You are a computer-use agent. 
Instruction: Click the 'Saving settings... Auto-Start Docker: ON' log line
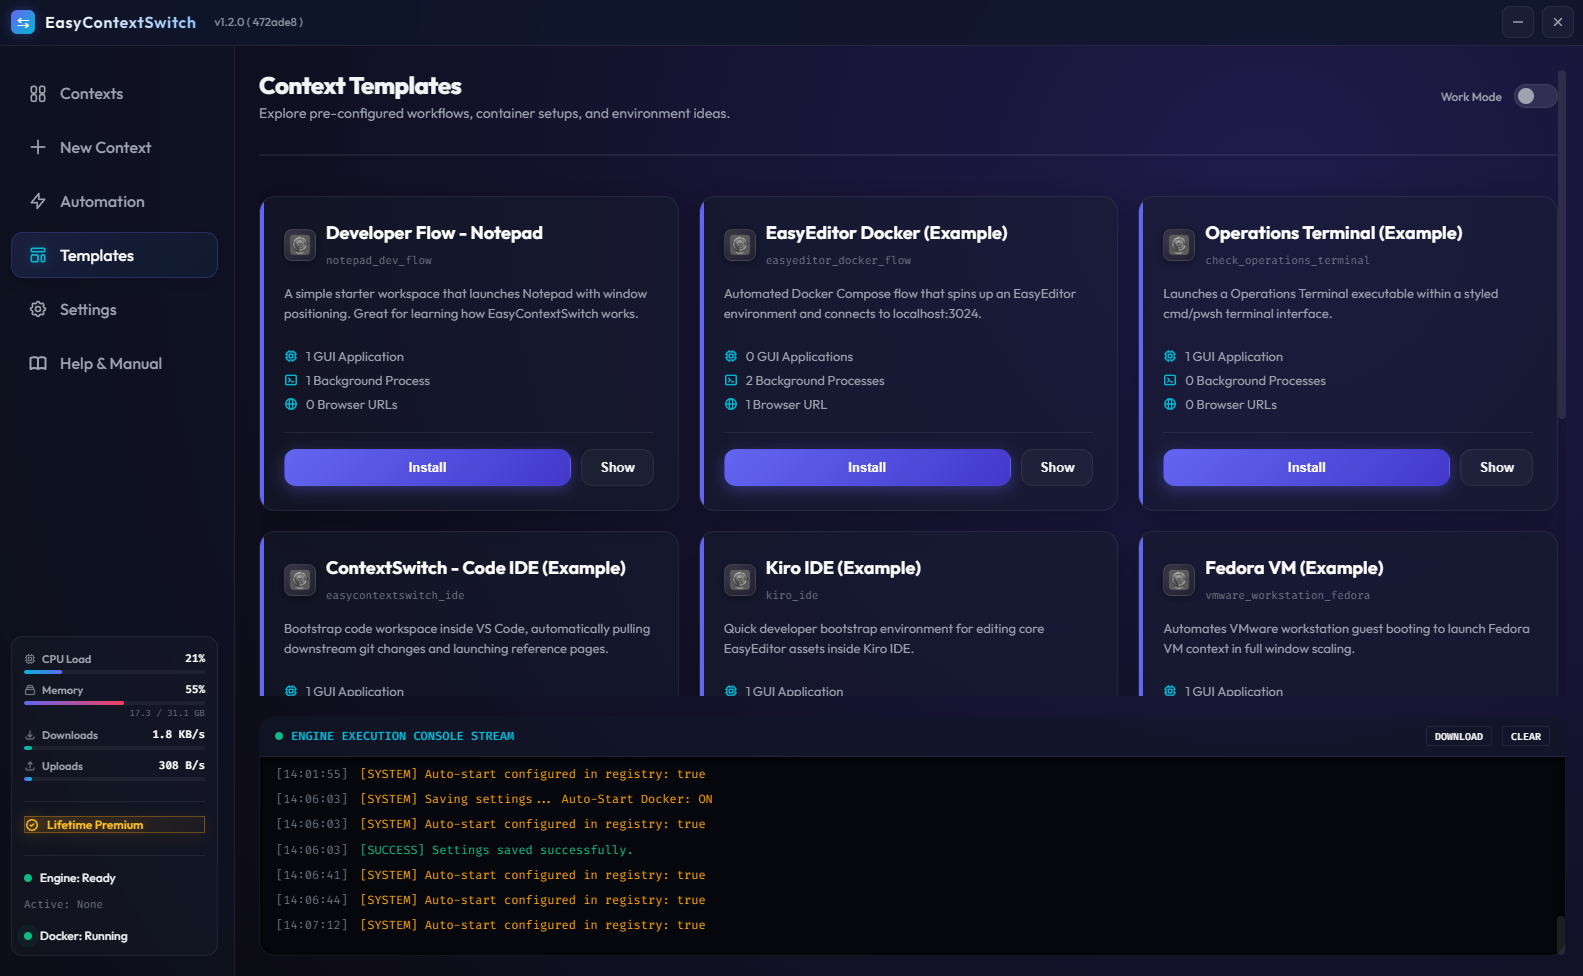[536, 799]
